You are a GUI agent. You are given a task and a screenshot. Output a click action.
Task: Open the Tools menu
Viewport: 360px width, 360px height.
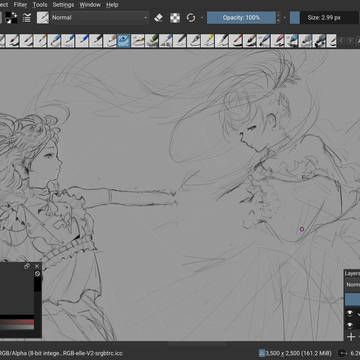pos(40,5)
